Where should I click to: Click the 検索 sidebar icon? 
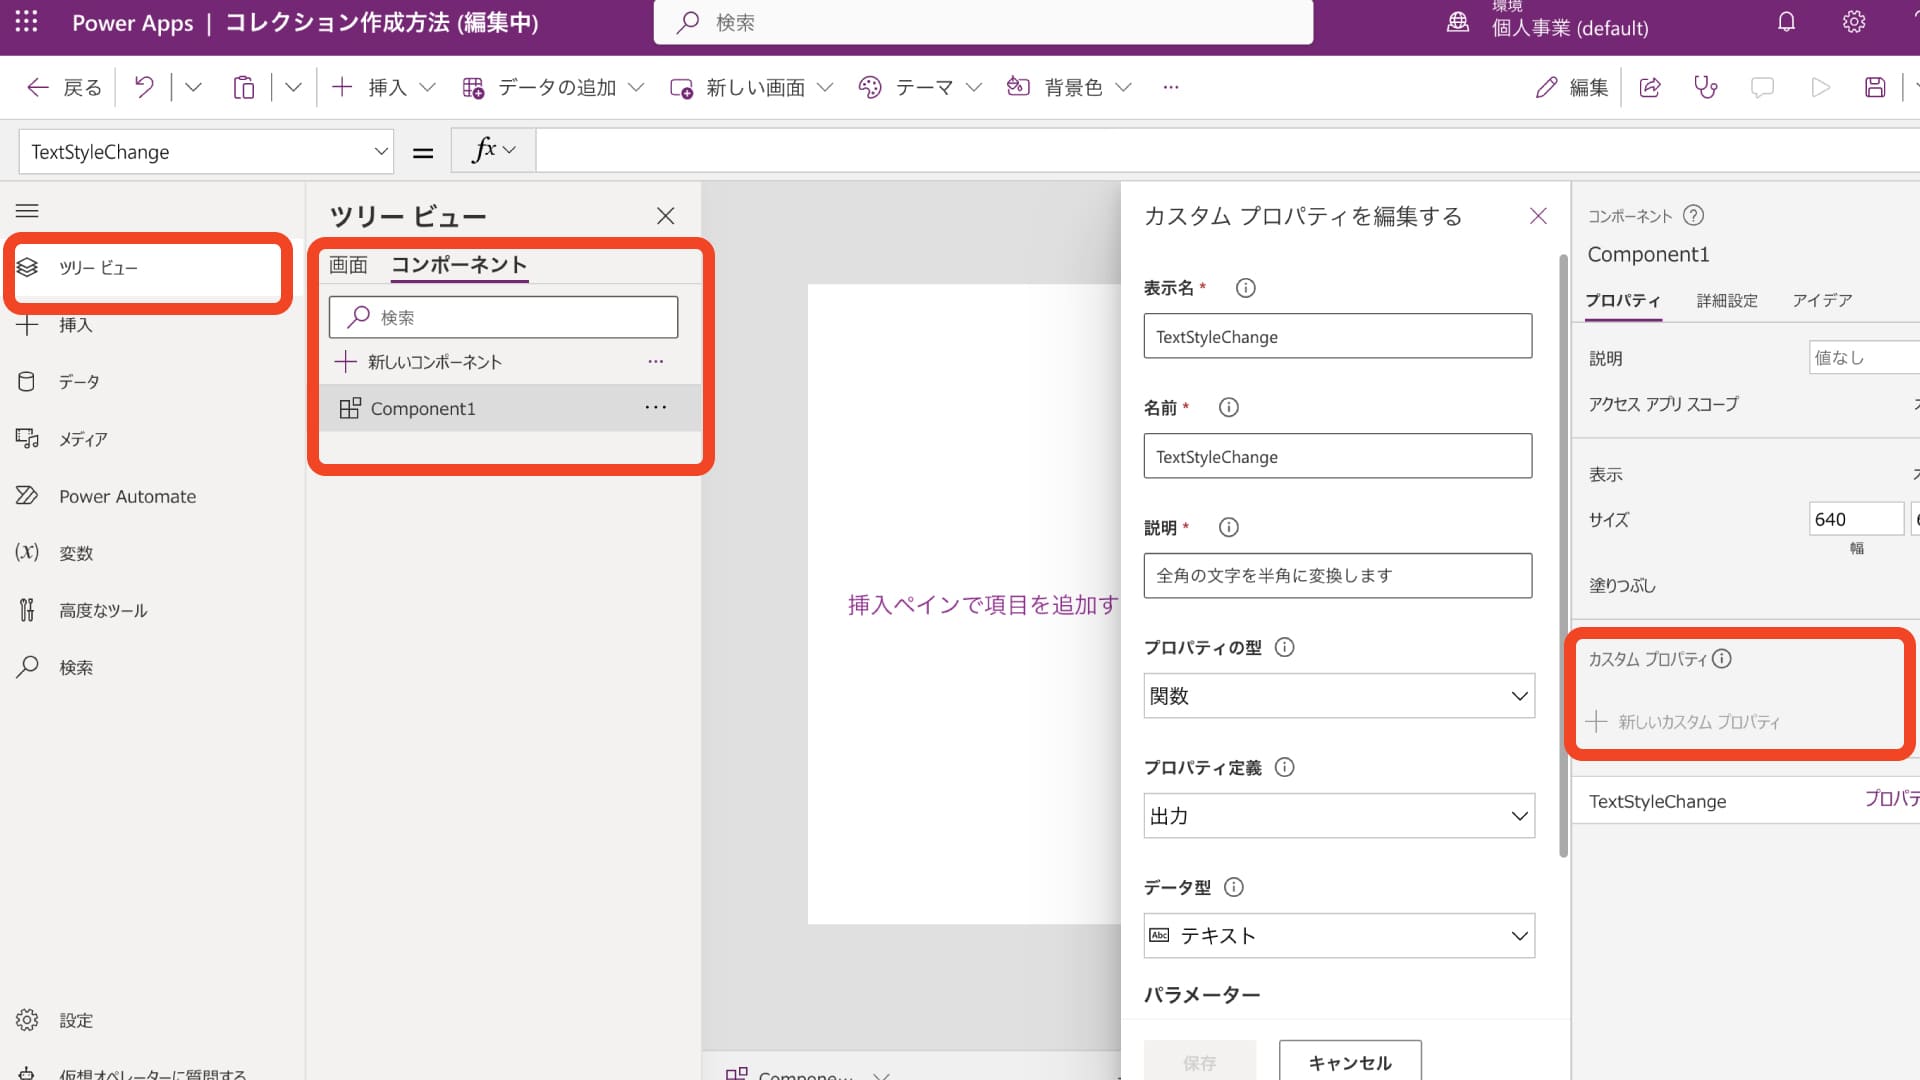[75, 666]
